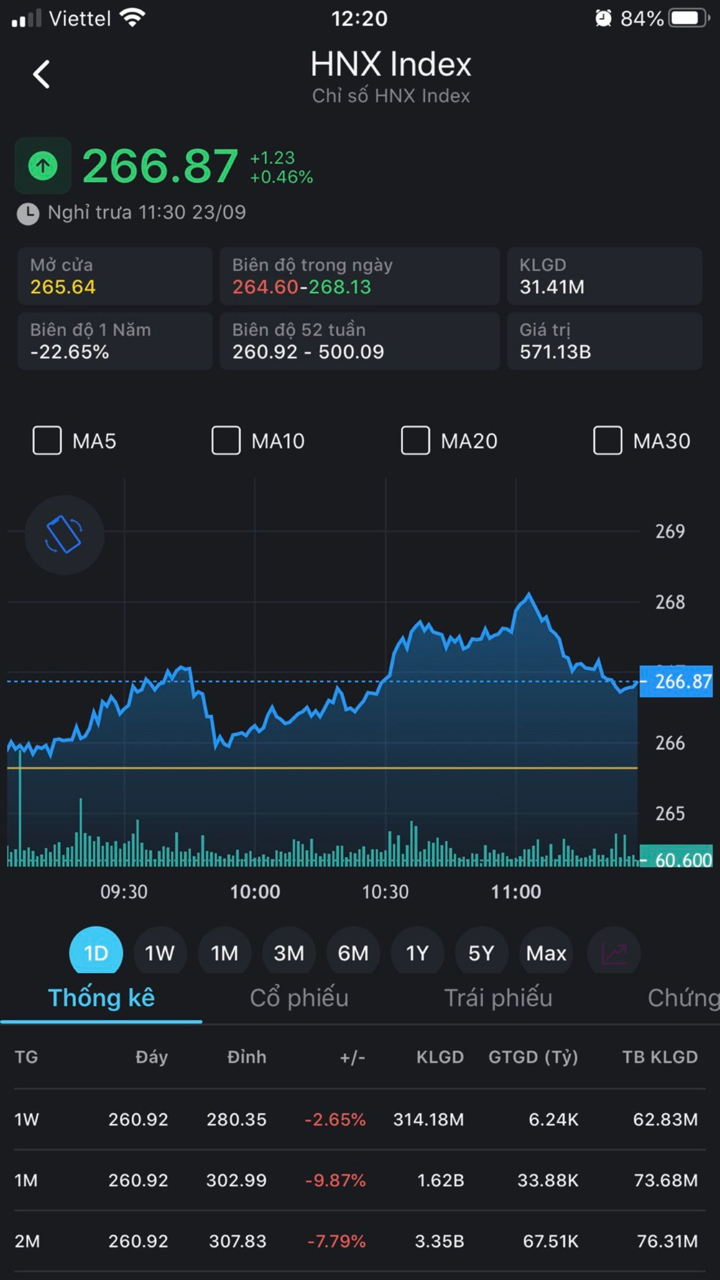
Task: Tap the clock icon beside Nghỉ trưa
Action: pos(29,213)
